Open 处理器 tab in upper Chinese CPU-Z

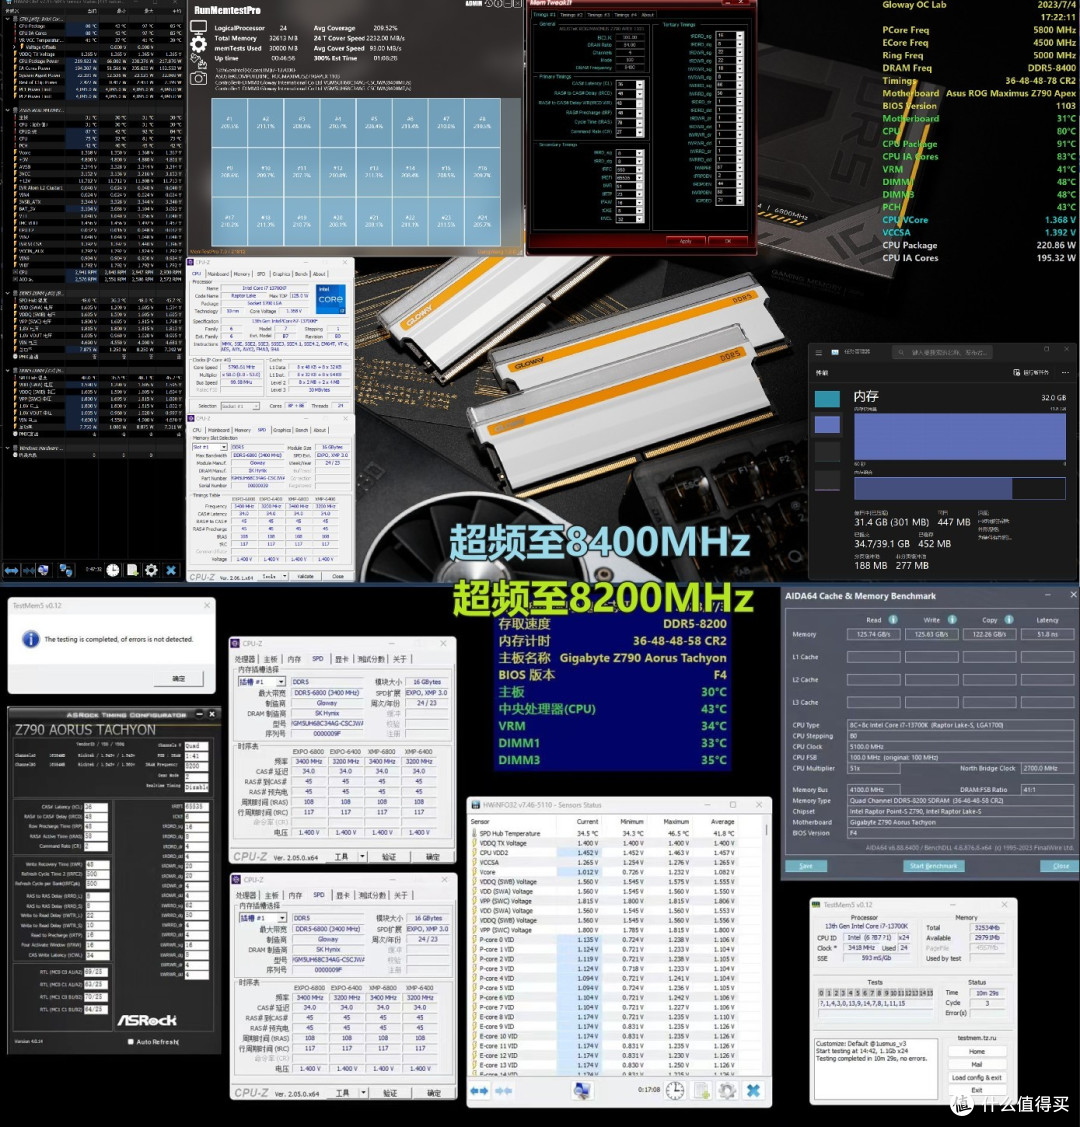245,658
